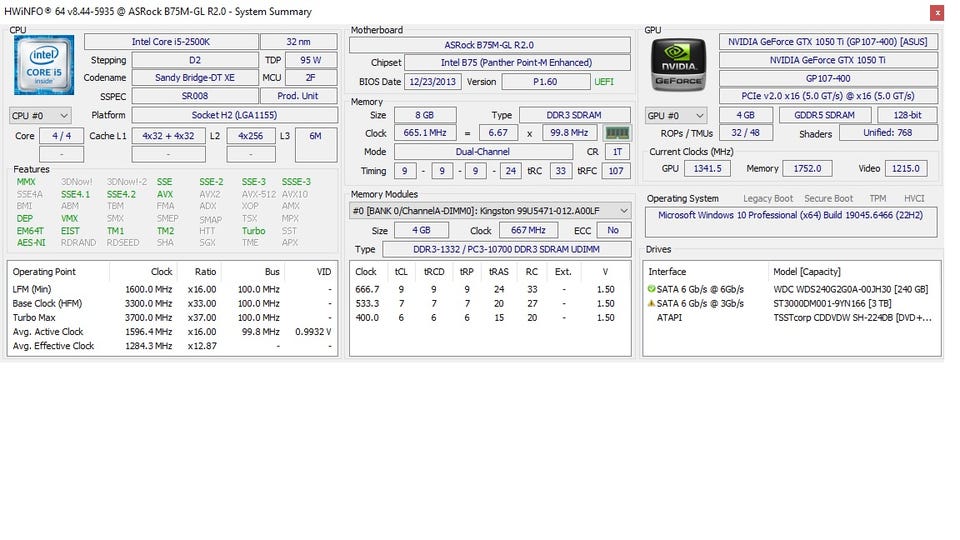Viewport: 960px width, 540px height.
Task: Select the Turbo Max operating point row
Action: coord(172,318)
